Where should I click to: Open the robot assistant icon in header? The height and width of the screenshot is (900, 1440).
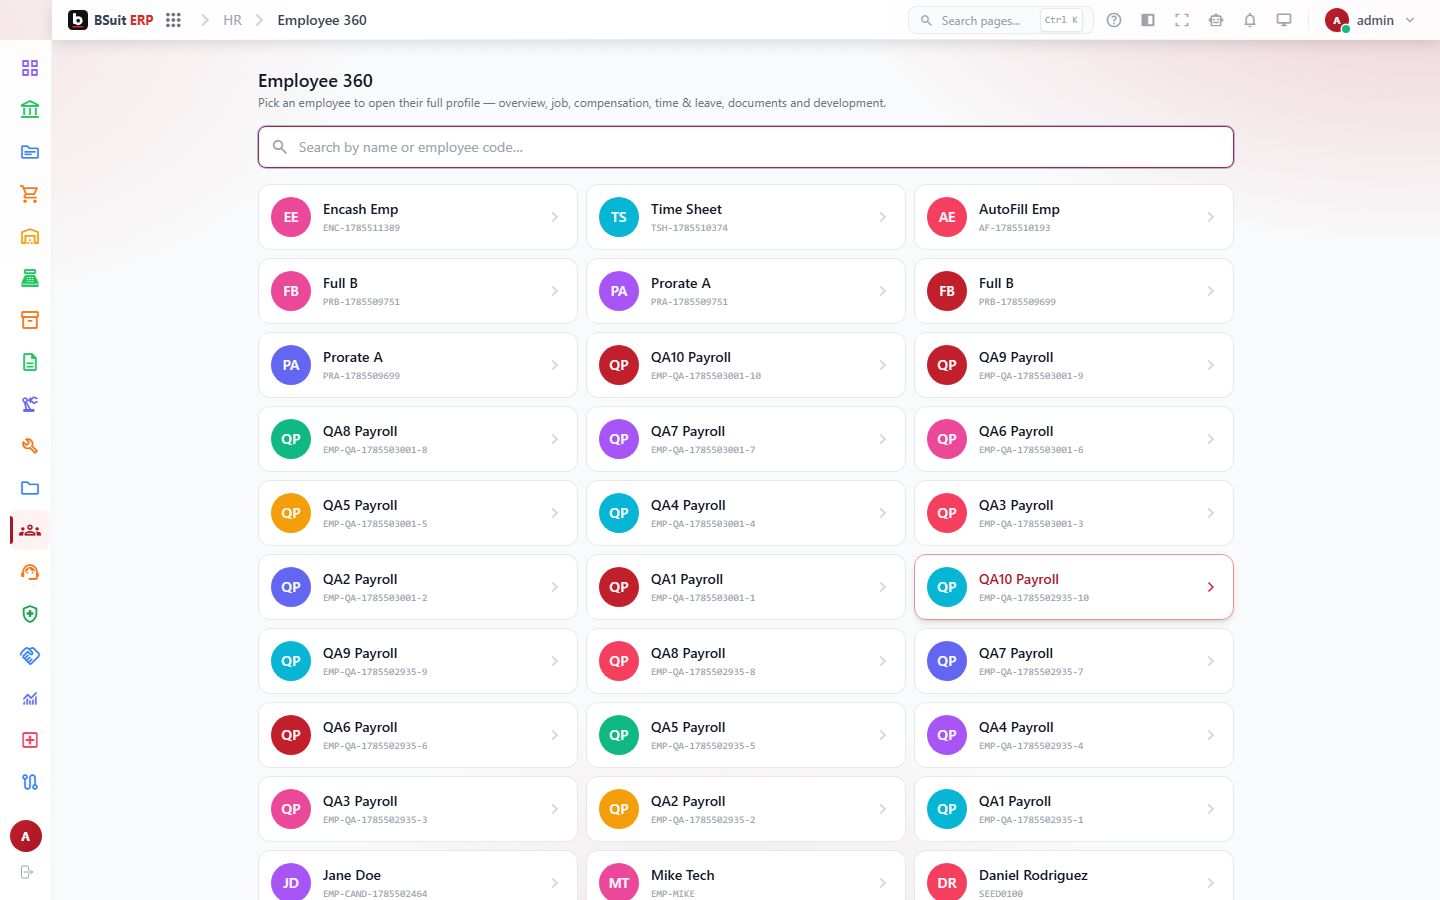point(1216,20)
